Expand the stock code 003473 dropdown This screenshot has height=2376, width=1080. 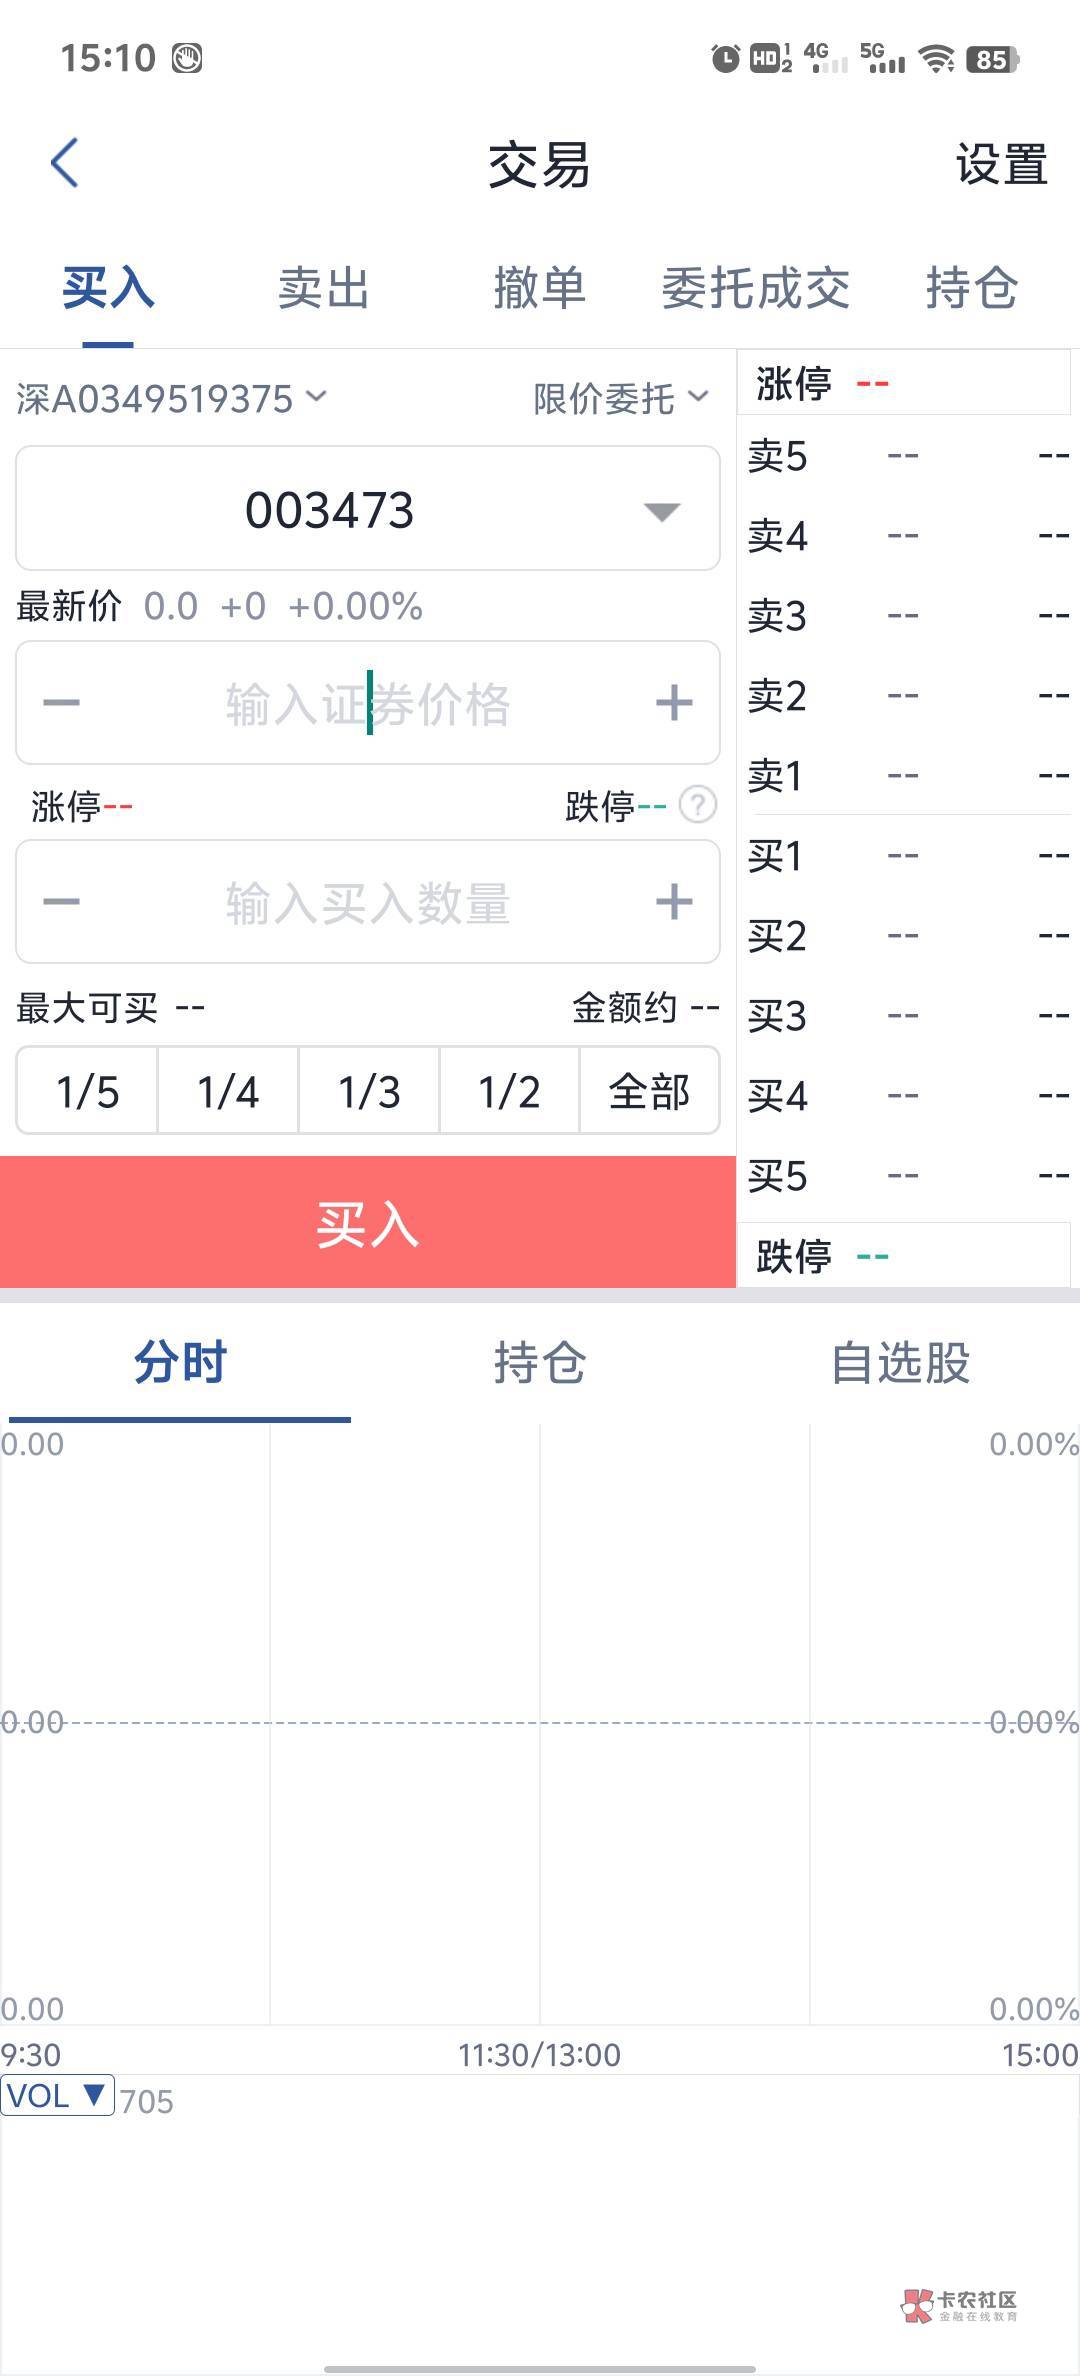(661, 511)
